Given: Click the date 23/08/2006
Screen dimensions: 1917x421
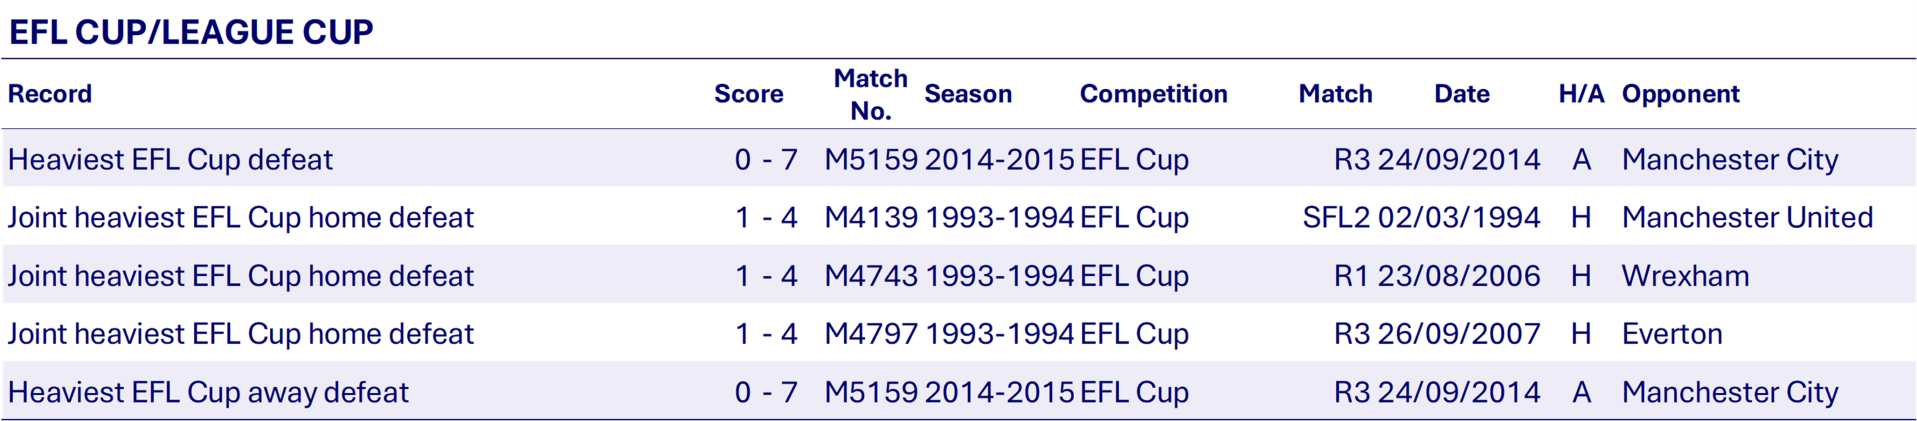Looking at the screenshot, I should (x=1459, y=275).
